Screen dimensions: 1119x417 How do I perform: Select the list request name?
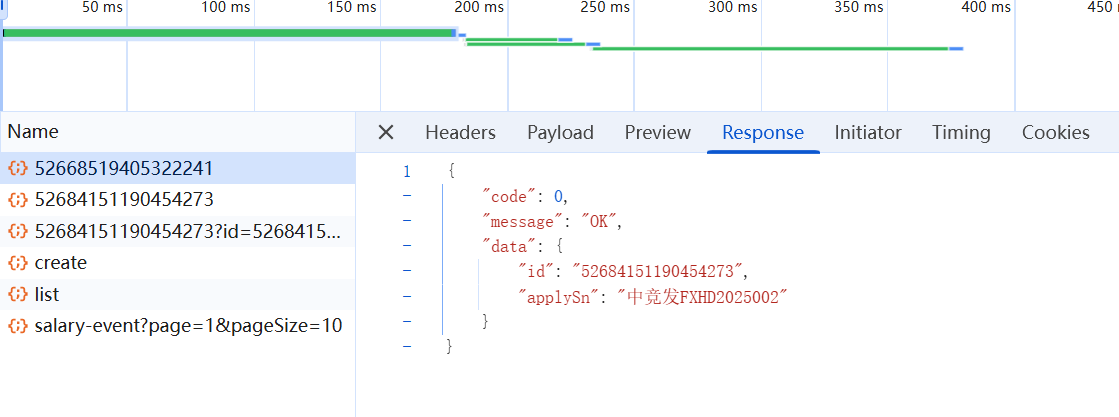coord(47,295)
